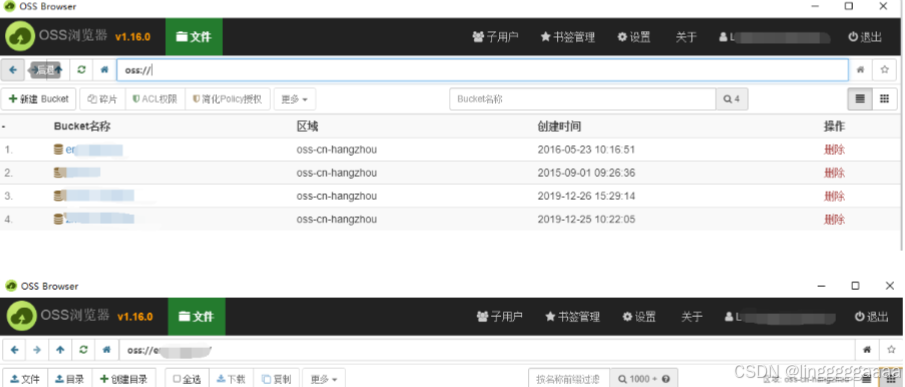Go forward in the bottom window
This screenshot has width=905, height=387.
37,350
